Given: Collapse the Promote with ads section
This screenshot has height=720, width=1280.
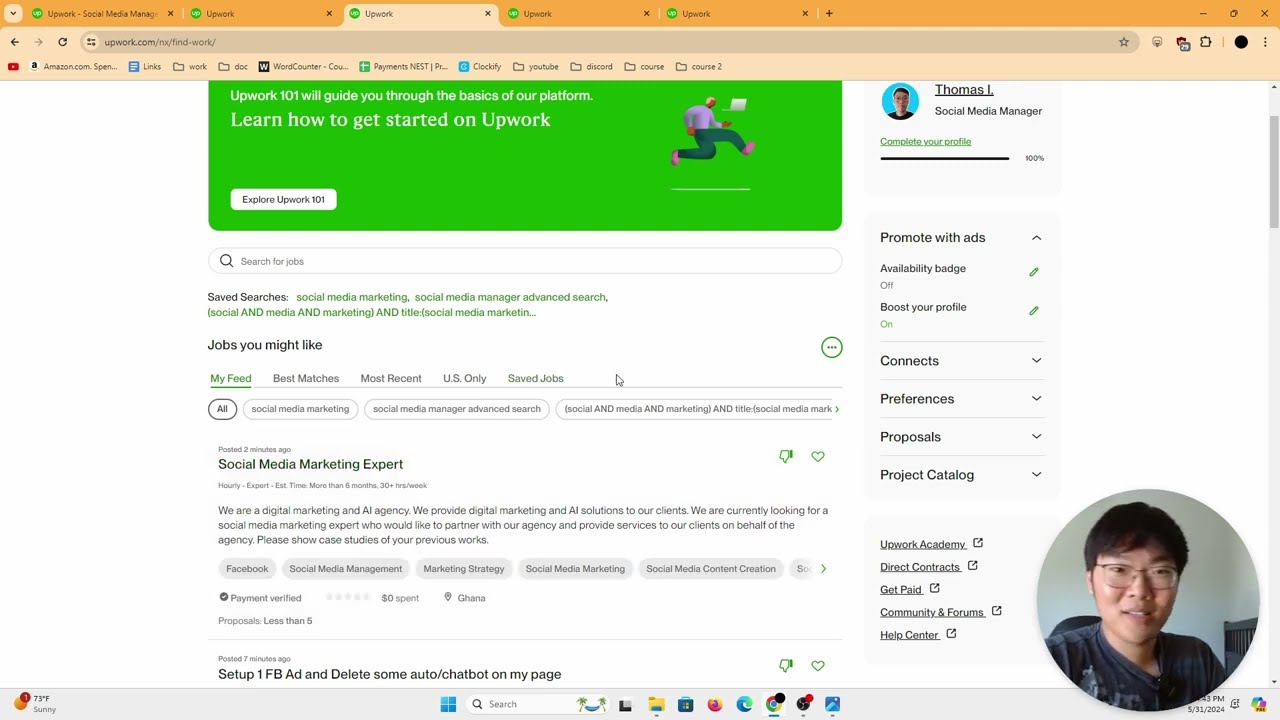Looking at the screenshot, I should tap(1036, 238).
